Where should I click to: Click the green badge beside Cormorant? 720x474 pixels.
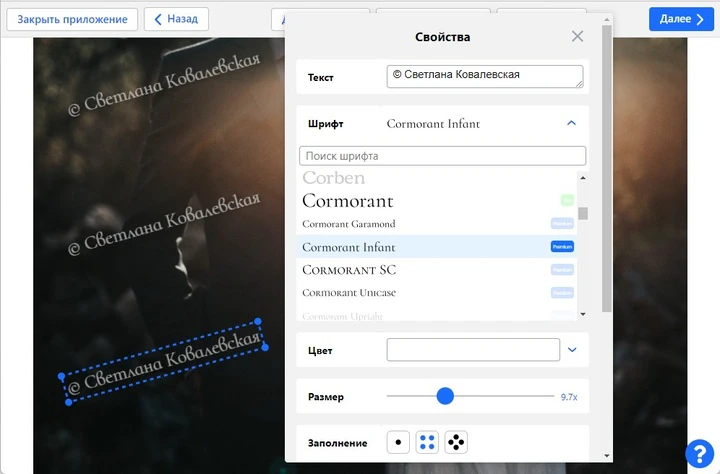point(567,200)
